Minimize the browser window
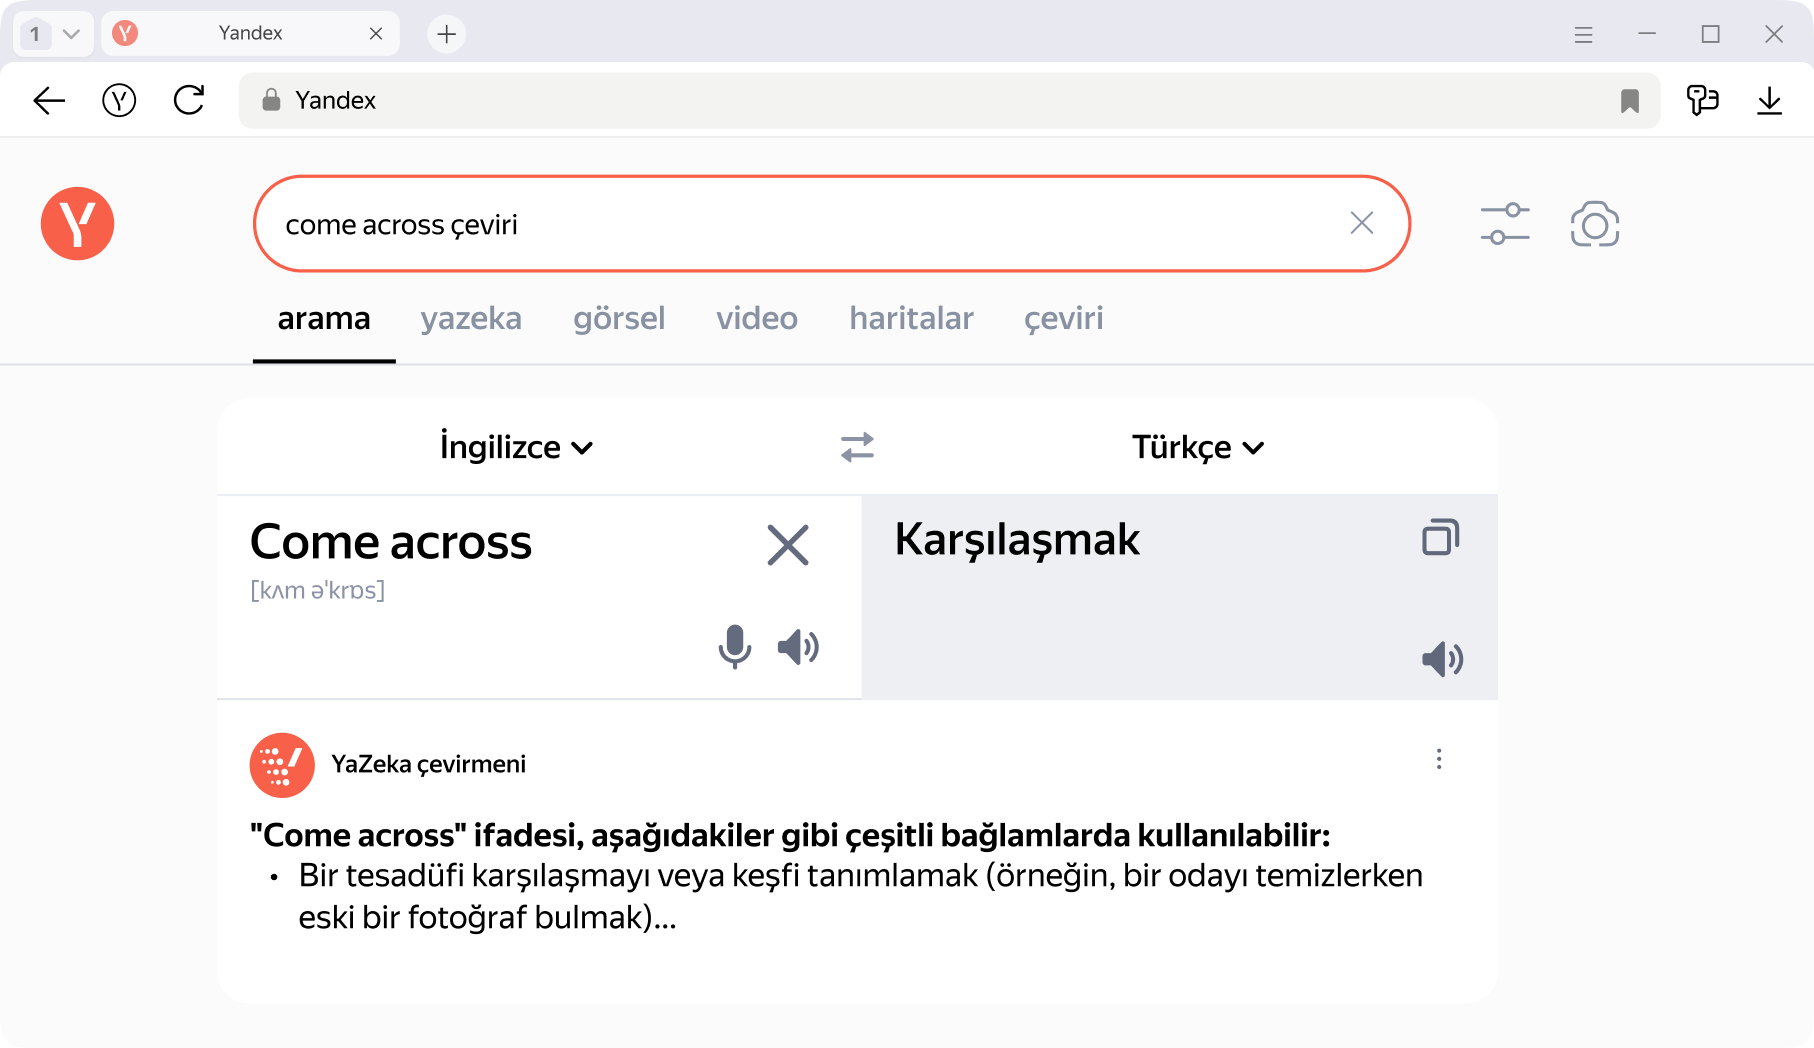The image size is (1814, 1048). point(1647,34)
